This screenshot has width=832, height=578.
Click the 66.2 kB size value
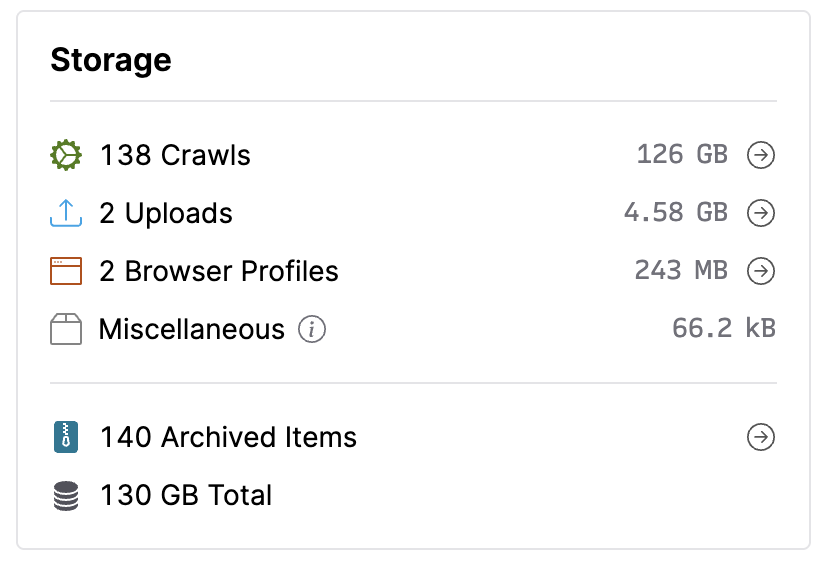tap(724, 329)
